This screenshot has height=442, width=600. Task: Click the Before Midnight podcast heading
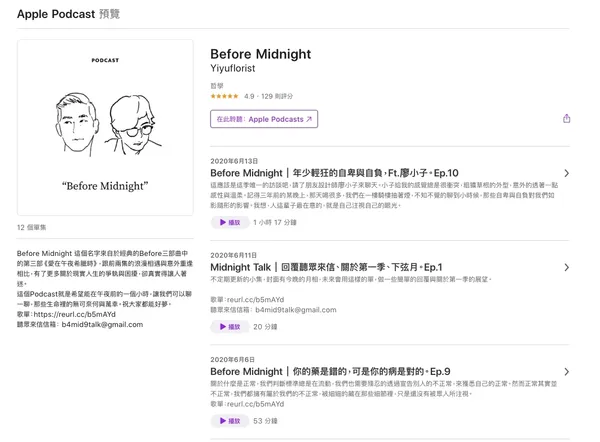tap(261, 54)
